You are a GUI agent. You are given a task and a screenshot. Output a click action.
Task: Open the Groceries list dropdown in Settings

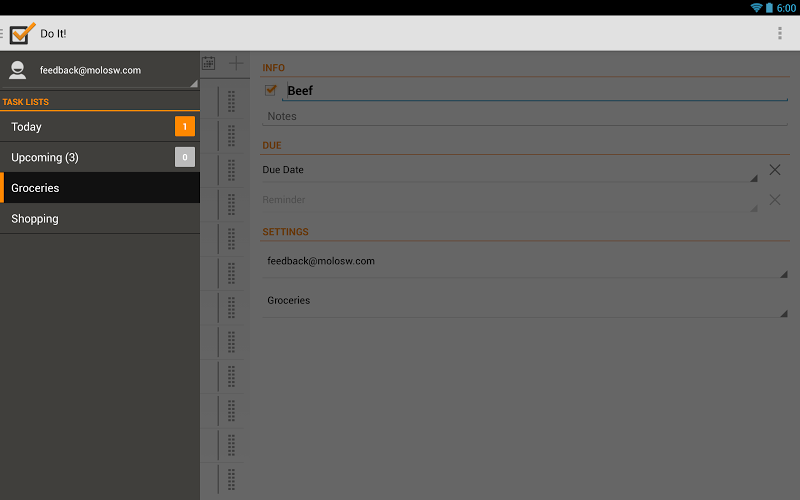pos(525,301)
